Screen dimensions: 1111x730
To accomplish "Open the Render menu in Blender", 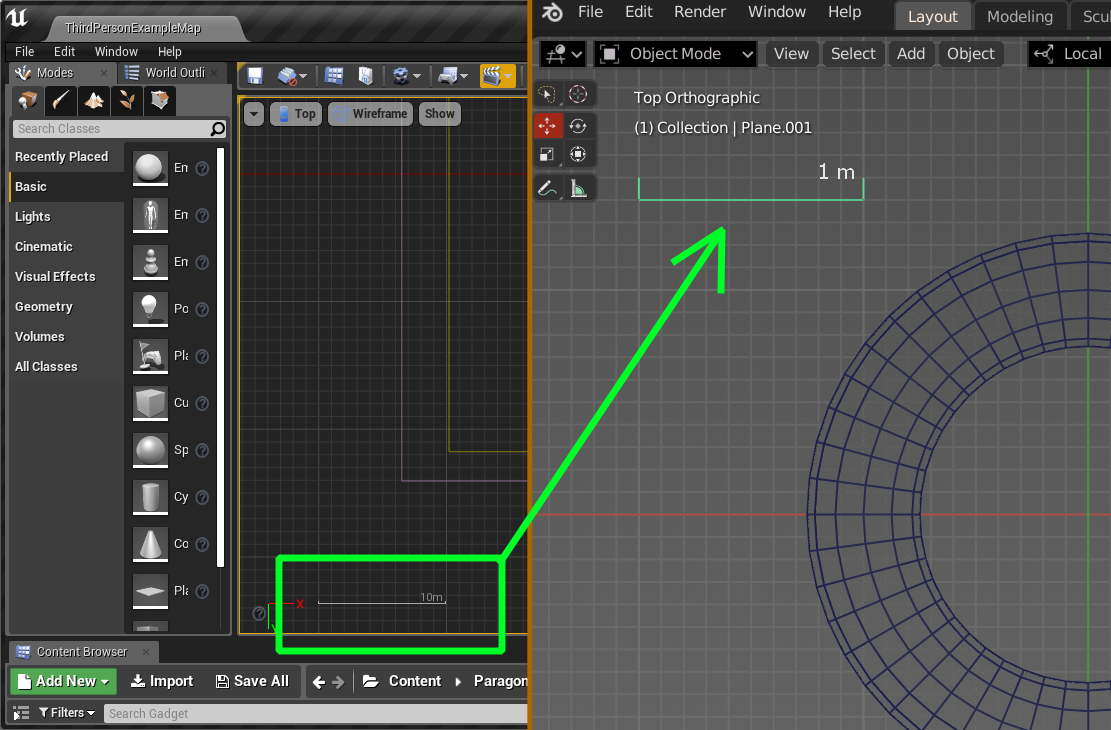I will pos(699,12).
